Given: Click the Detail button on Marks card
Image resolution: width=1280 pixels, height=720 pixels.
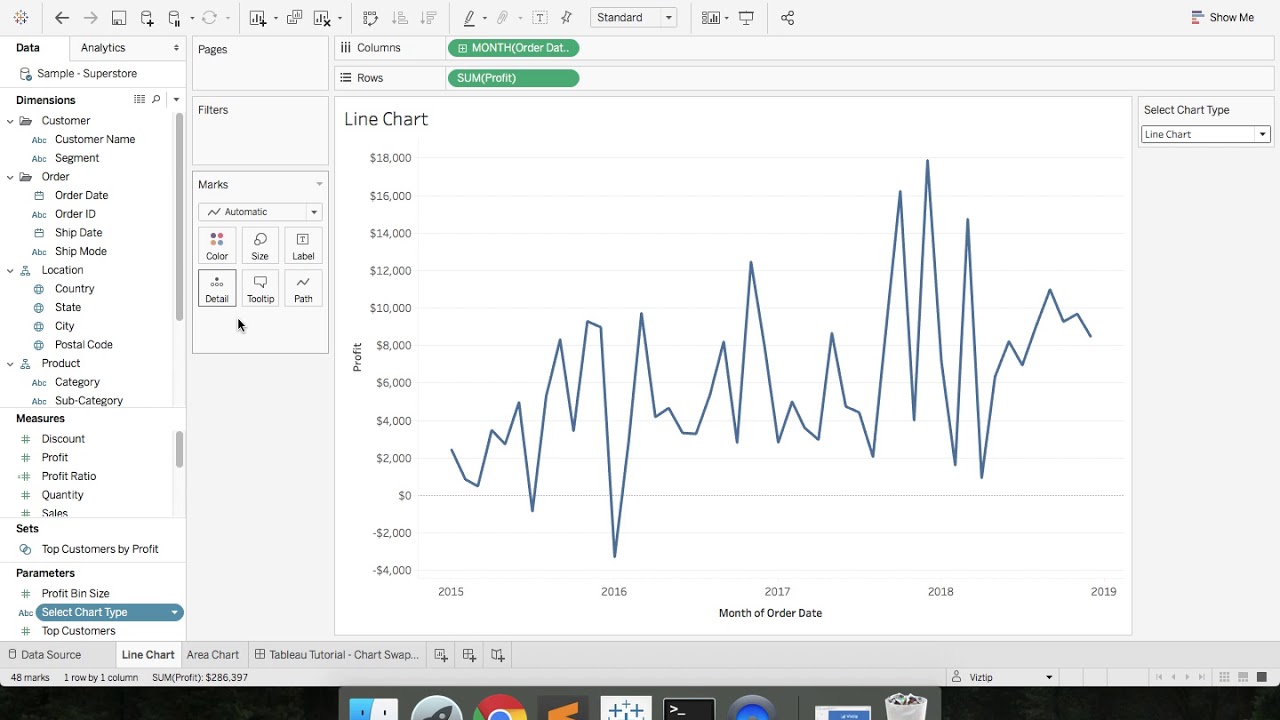Looking at the screenshot, I should pos(217,289).
